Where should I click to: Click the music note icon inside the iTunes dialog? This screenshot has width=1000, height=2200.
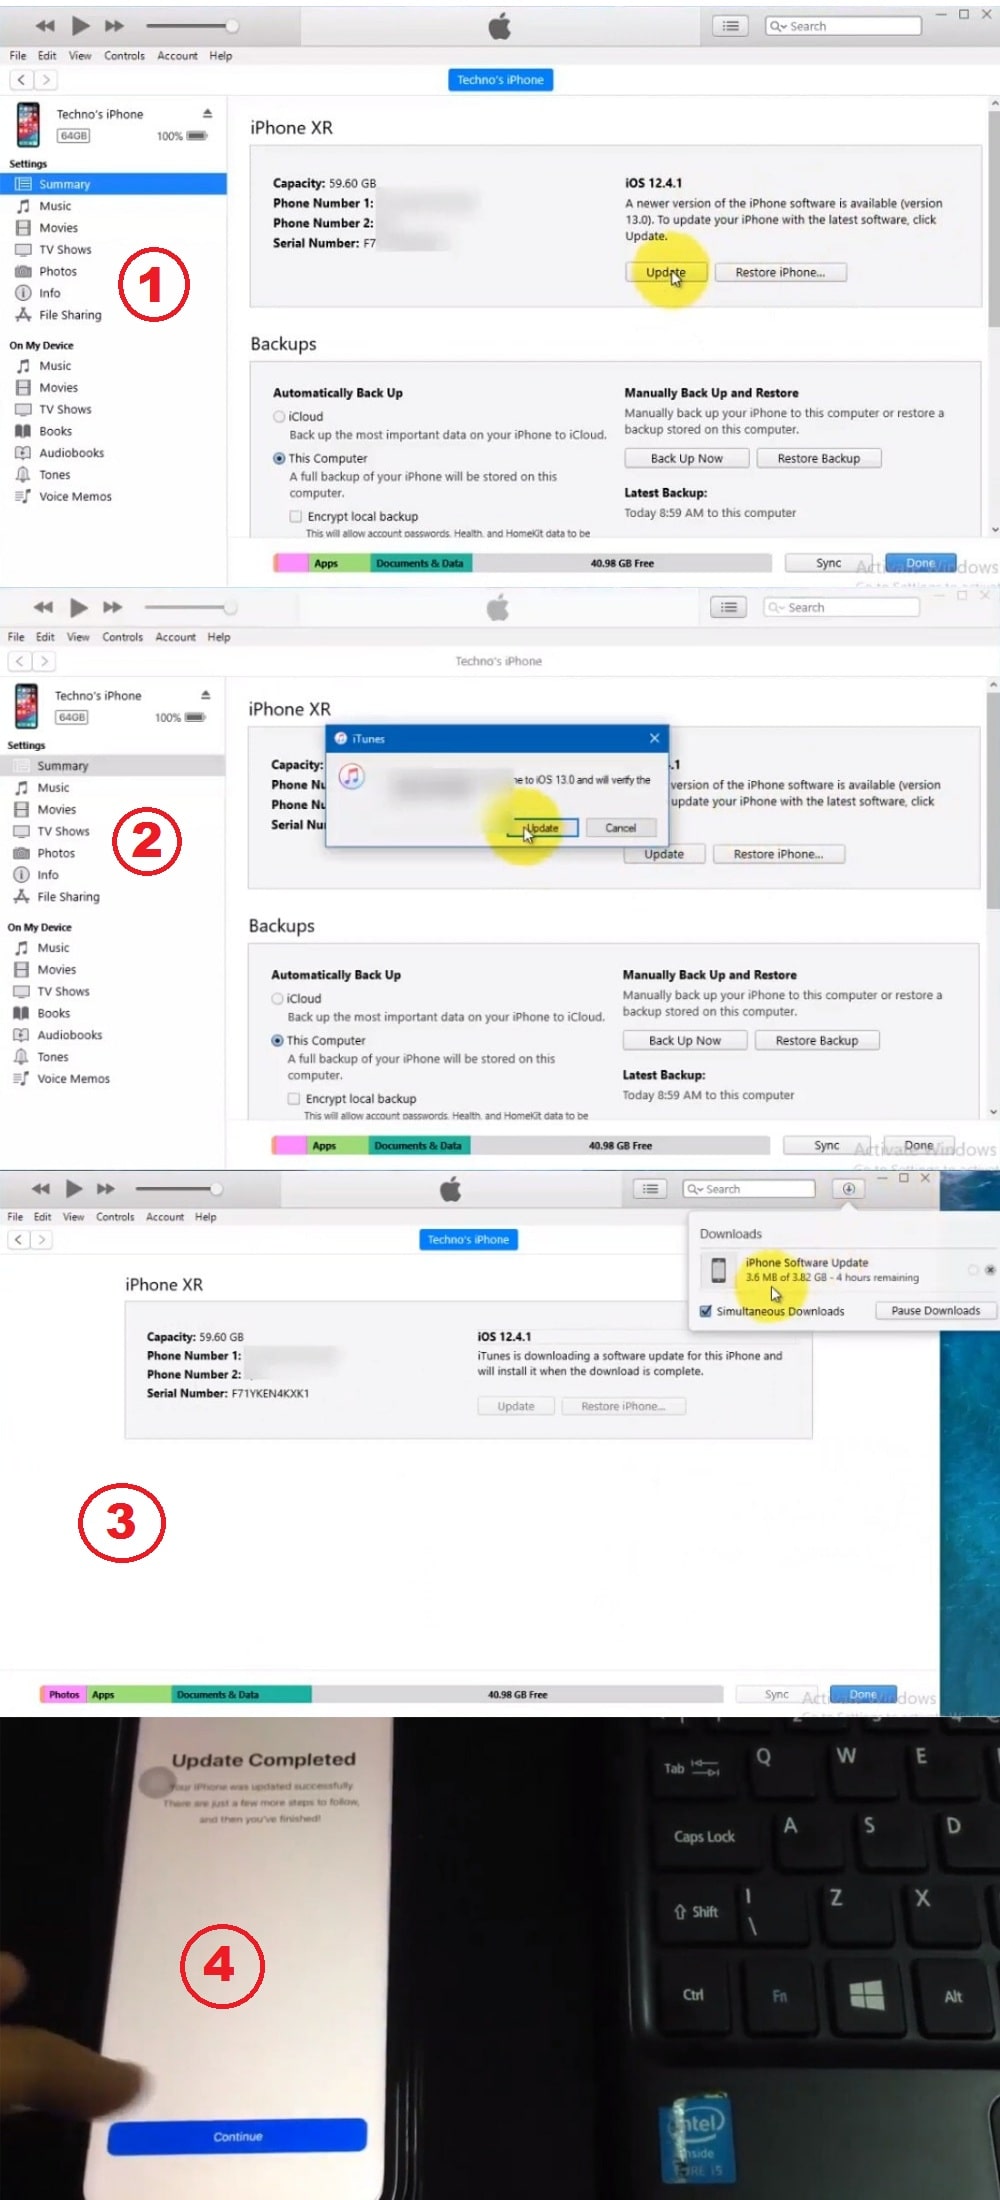351,776
